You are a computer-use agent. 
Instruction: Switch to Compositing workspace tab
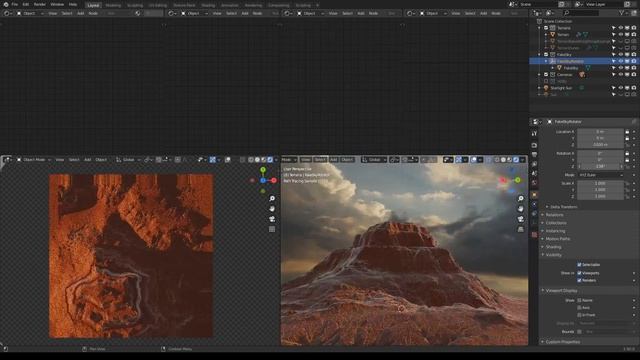point(278,5)
